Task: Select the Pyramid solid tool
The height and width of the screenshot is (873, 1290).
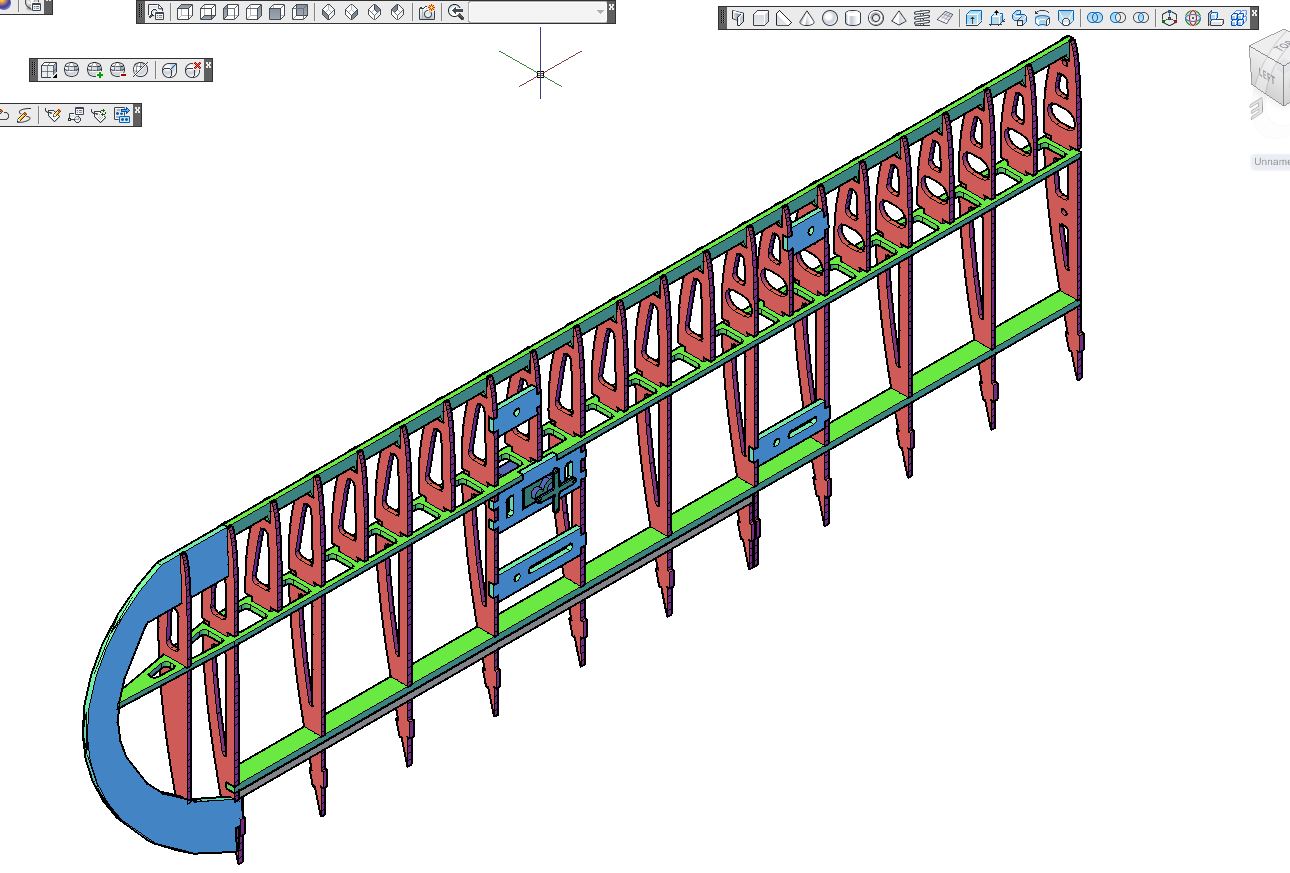Action: [x=898, y=18]
